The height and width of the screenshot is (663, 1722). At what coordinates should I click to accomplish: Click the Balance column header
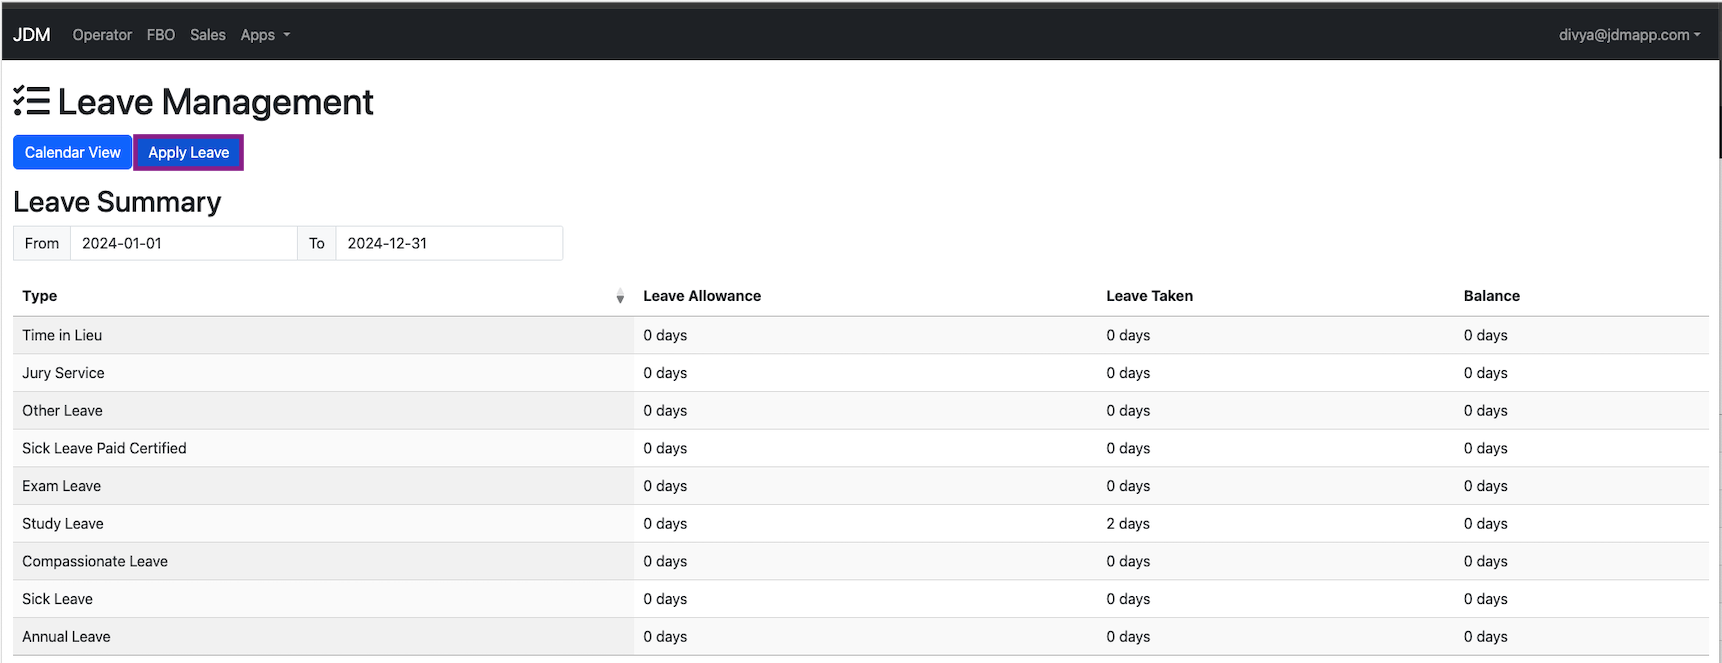(1491, 296)
